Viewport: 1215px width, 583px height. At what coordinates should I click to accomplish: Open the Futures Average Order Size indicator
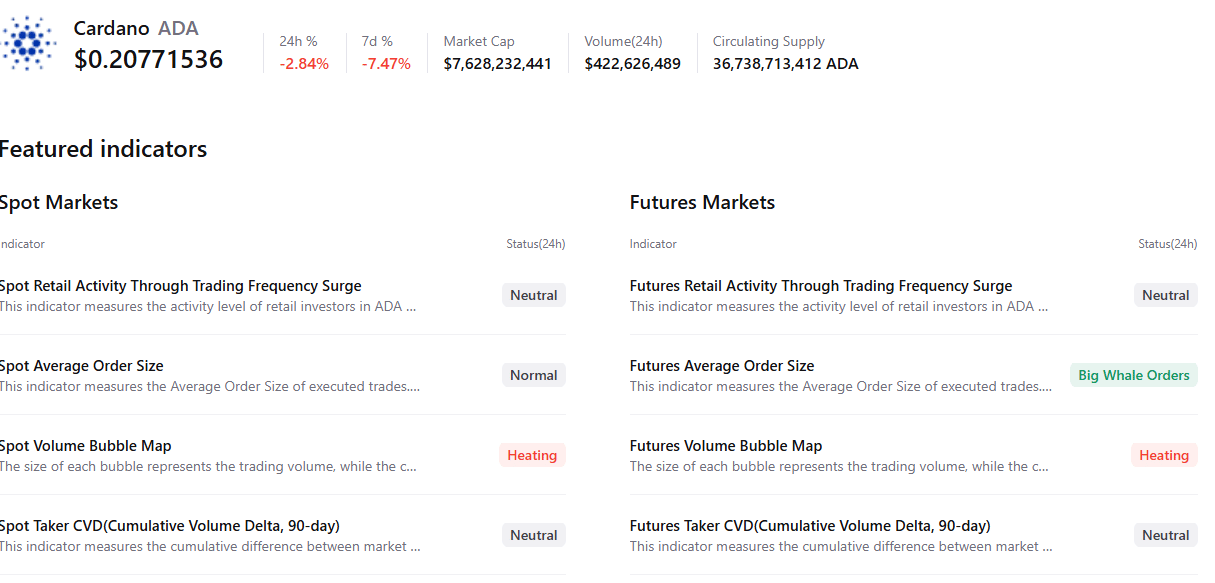pos(722,366)
